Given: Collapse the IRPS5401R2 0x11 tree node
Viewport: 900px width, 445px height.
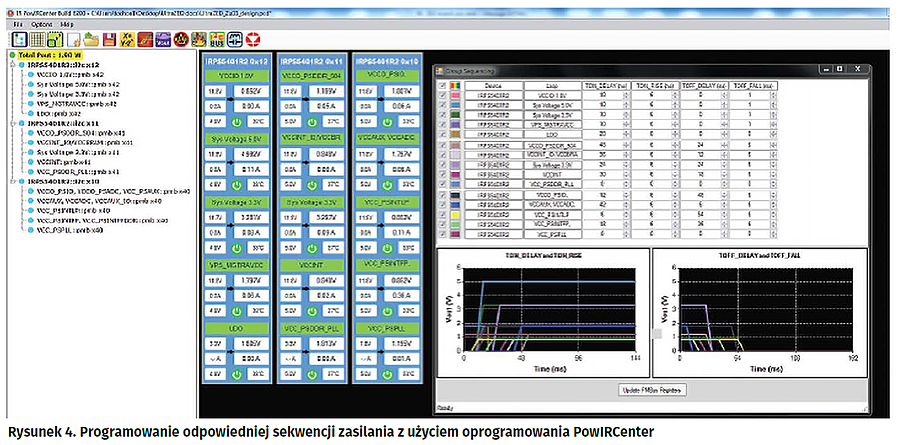Looking at the screenshot, I should tap(11, 123).
